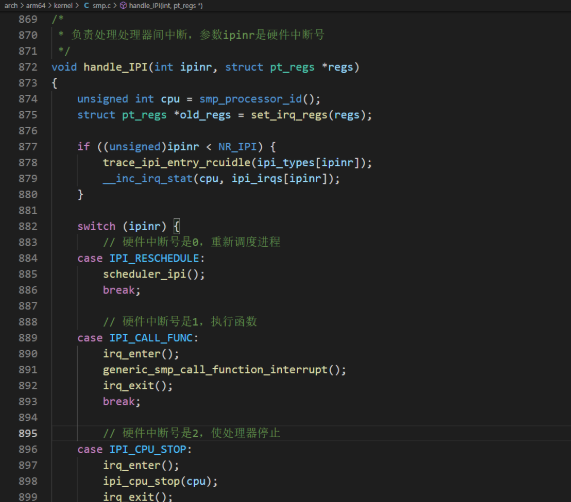Click the comment on line 883 about rescheduling
Viewport: 571px width, 502px height.
[x=192, y=242]
